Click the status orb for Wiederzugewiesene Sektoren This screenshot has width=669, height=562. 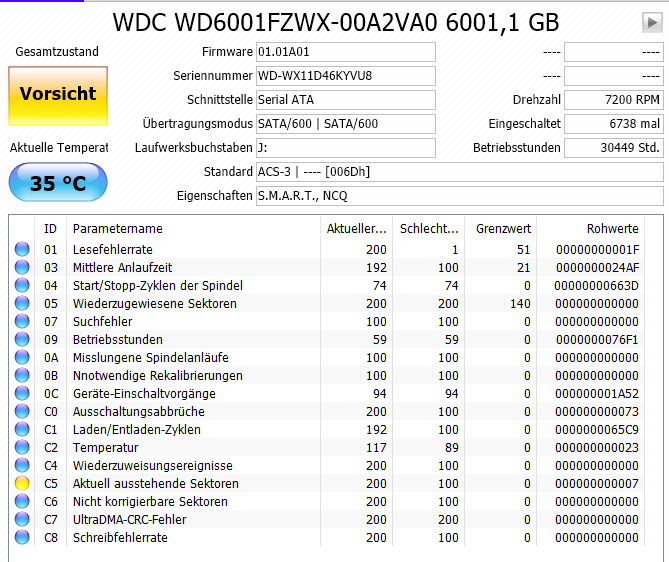click(22, 303)
